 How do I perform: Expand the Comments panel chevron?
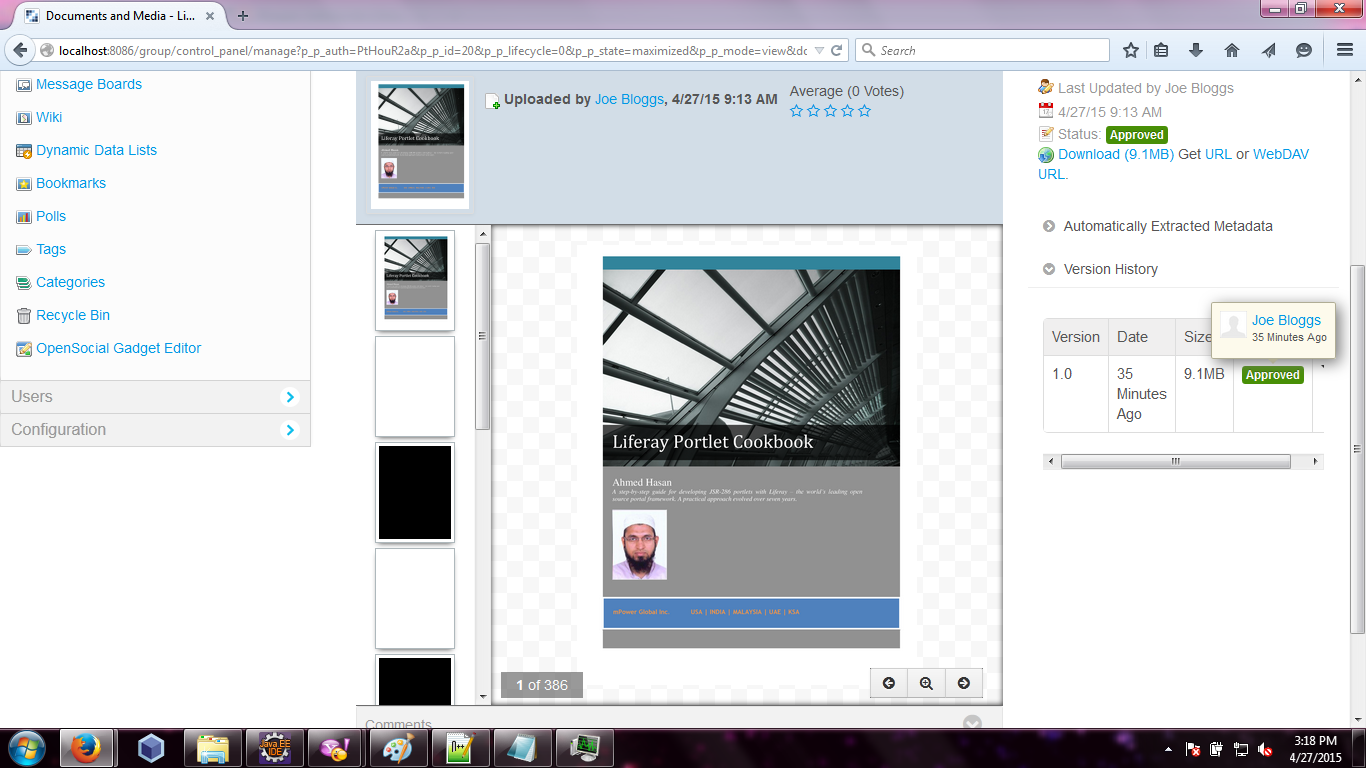click(972, 723)
